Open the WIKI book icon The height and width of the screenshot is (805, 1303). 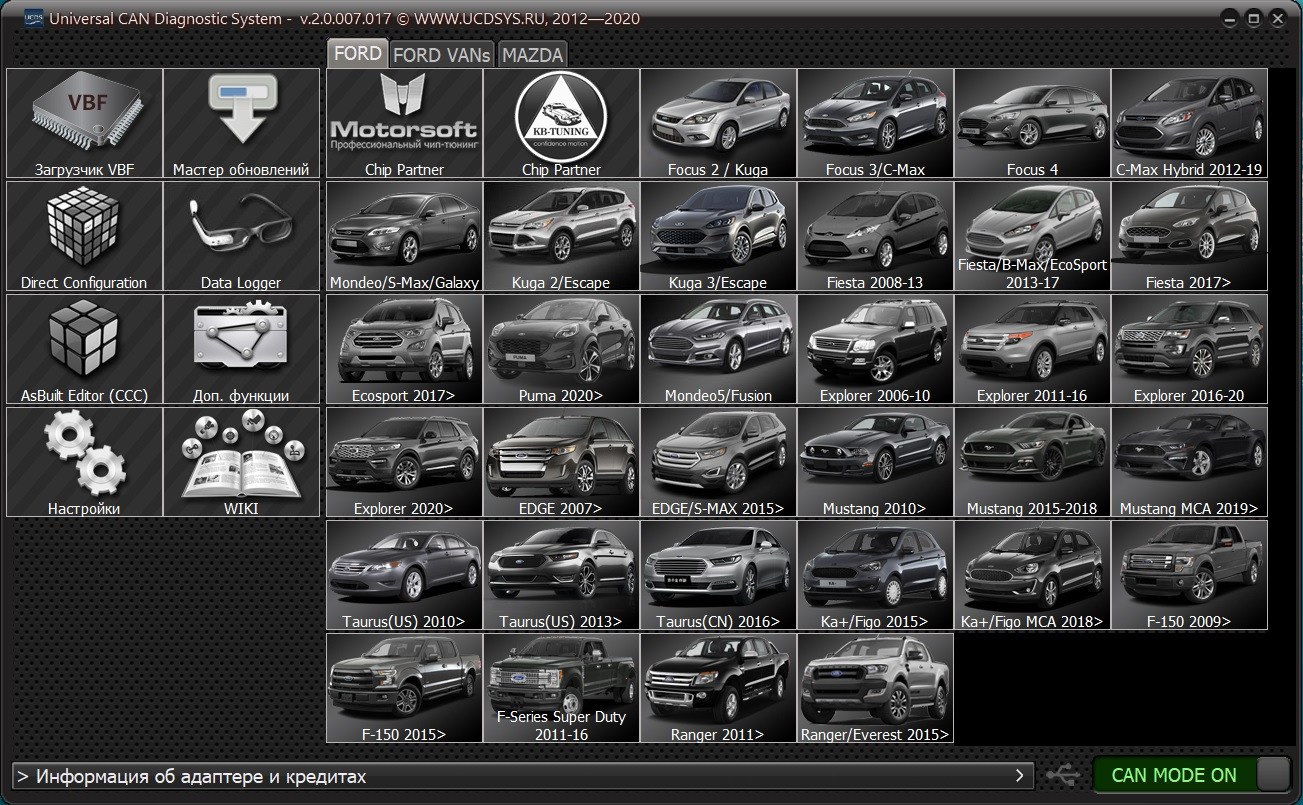click(241, 462)
